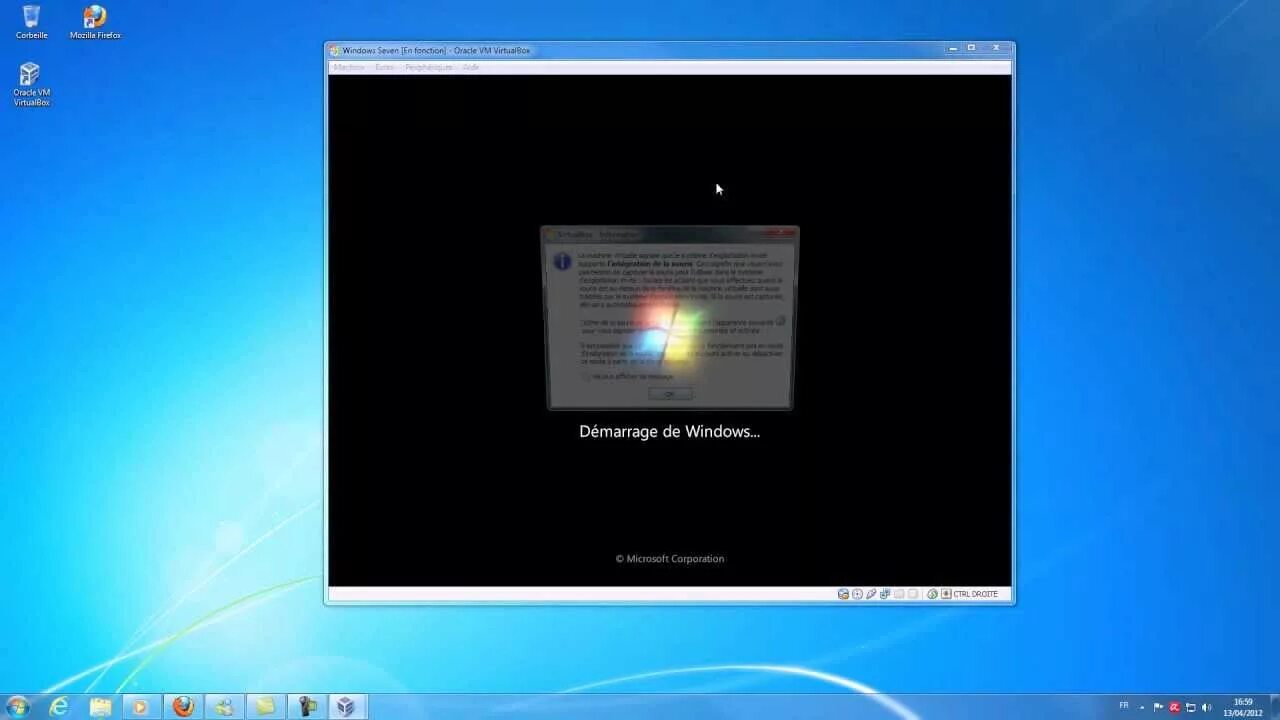
Task: Open Windows Explorer from the taskbar
Action: pos(100,707)
